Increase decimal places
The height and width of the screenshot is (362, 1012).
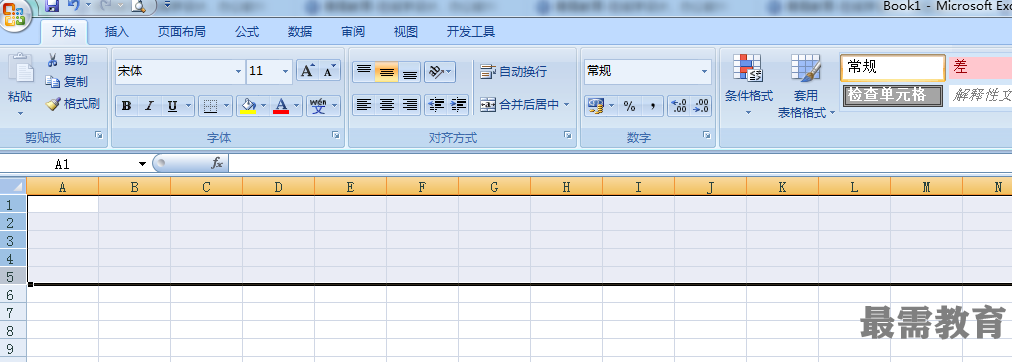point(679,106)
